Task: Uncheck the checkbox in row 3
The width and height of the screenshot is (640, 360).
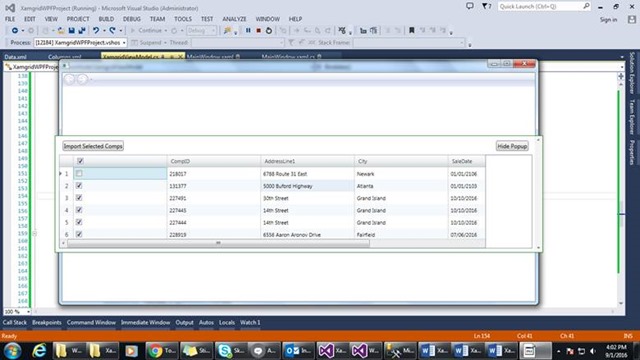Action: [79, 198]
